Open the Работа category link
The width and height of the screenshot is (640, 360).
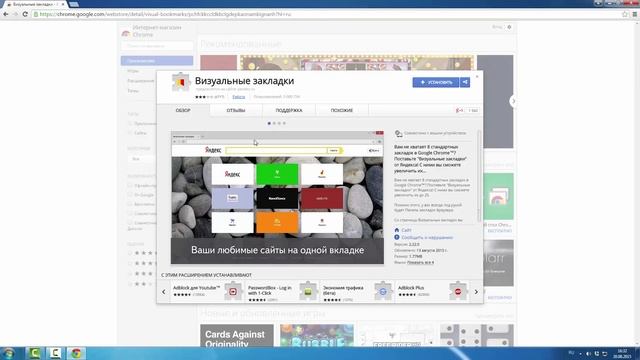point(239,97)
